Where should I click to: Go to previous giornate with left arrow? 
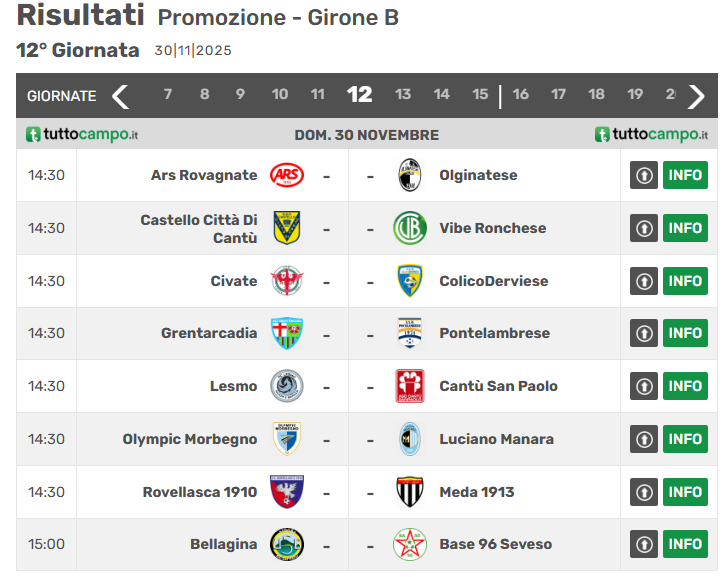[120, 96]
